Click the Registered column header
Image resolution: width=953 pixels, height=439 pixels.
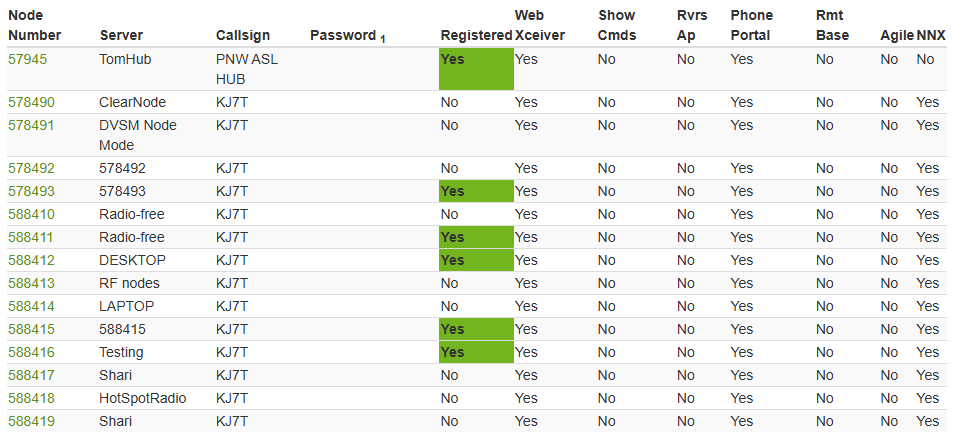(476, 36)
